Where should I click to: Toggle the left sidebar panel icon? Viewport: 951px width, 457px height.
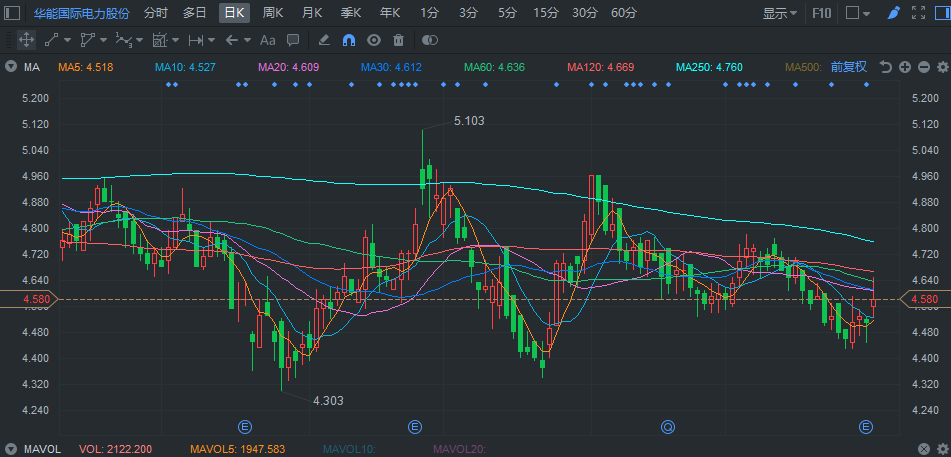tap(12, 13)
